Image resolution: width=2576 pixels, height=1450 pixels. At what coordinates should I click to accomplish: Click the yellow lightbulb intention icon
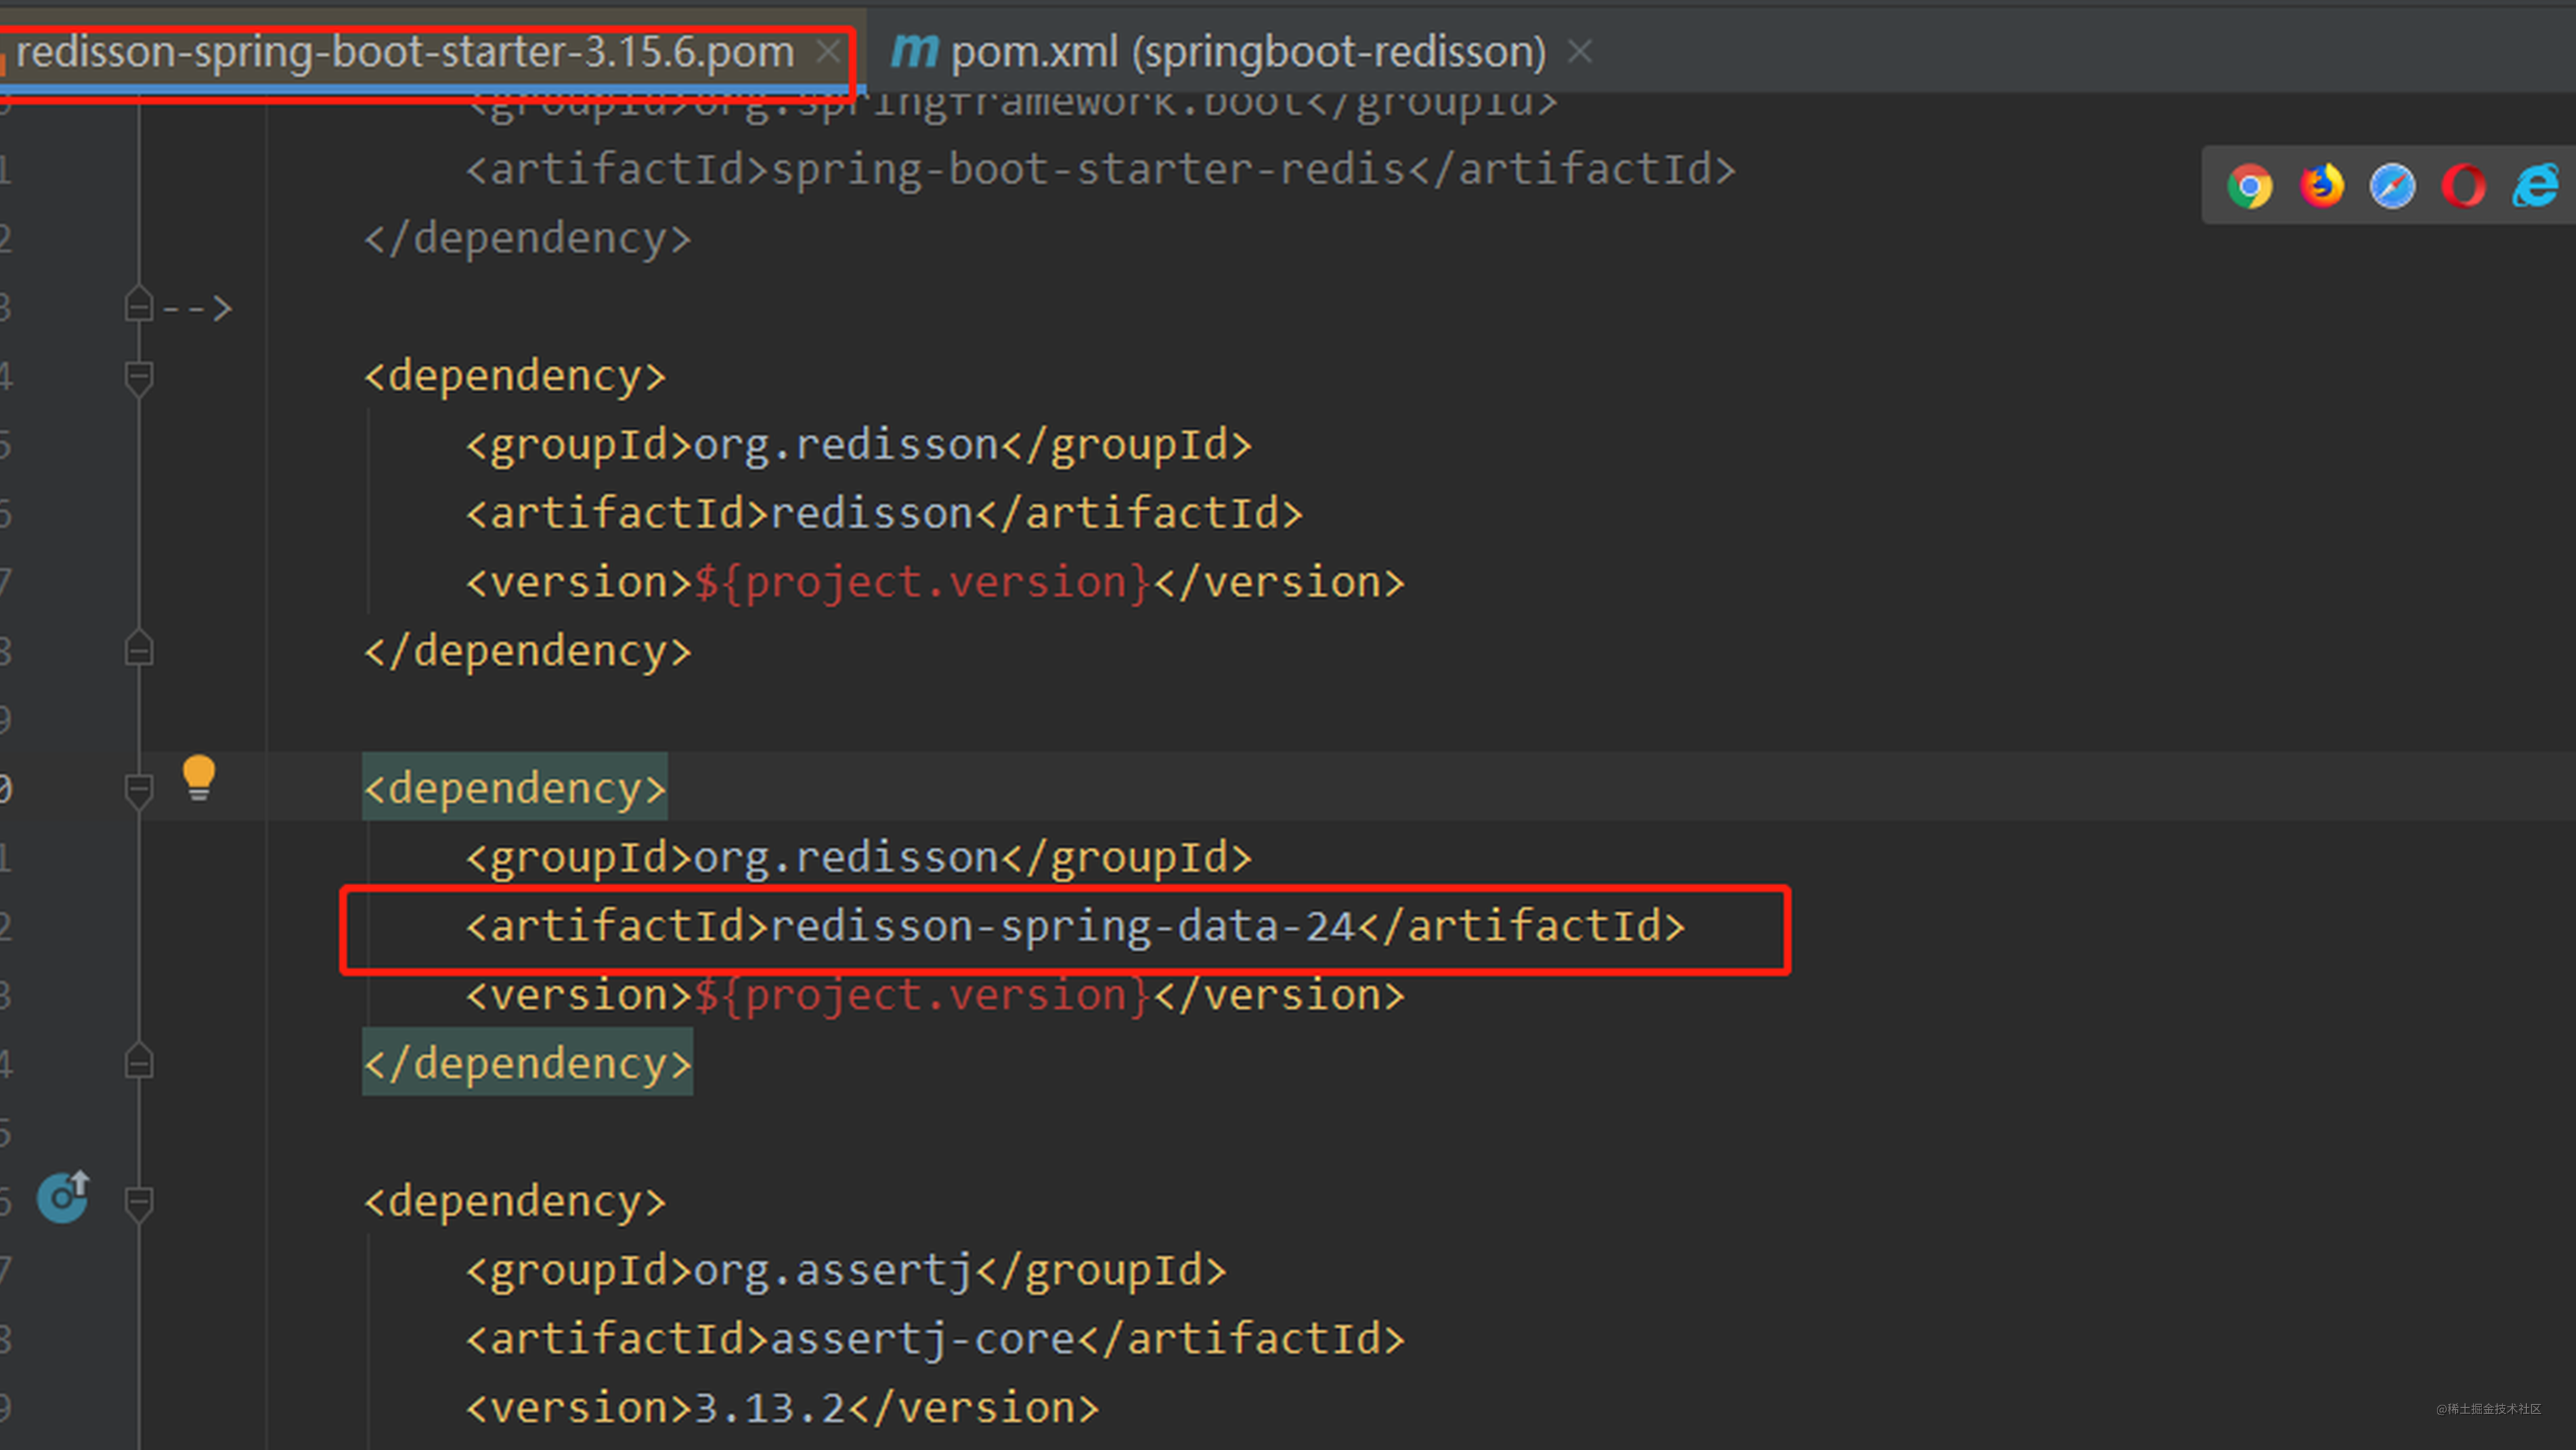tap(199, 777)
